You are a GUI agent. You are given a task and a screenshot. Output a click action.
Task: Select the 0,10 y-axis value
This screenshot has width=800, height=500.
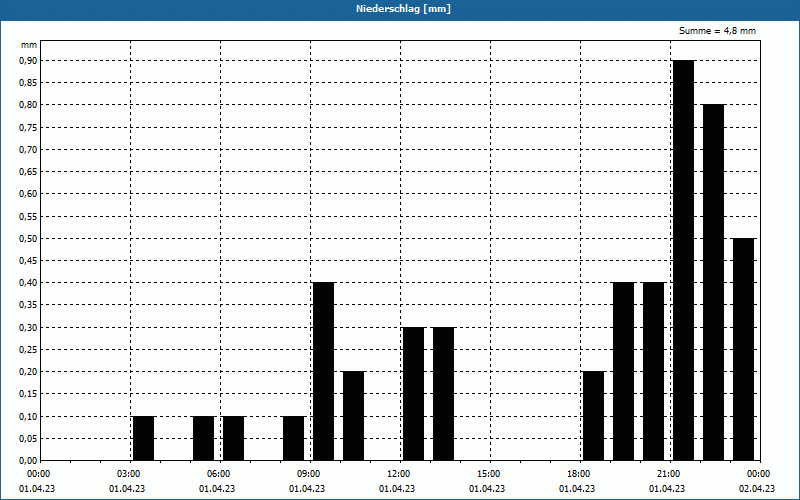(28, 416)
